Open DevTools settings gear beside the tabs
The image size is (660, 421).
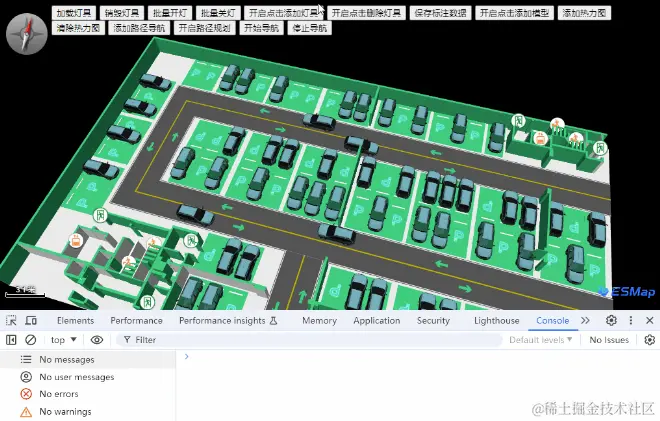[x=611, y=320]
